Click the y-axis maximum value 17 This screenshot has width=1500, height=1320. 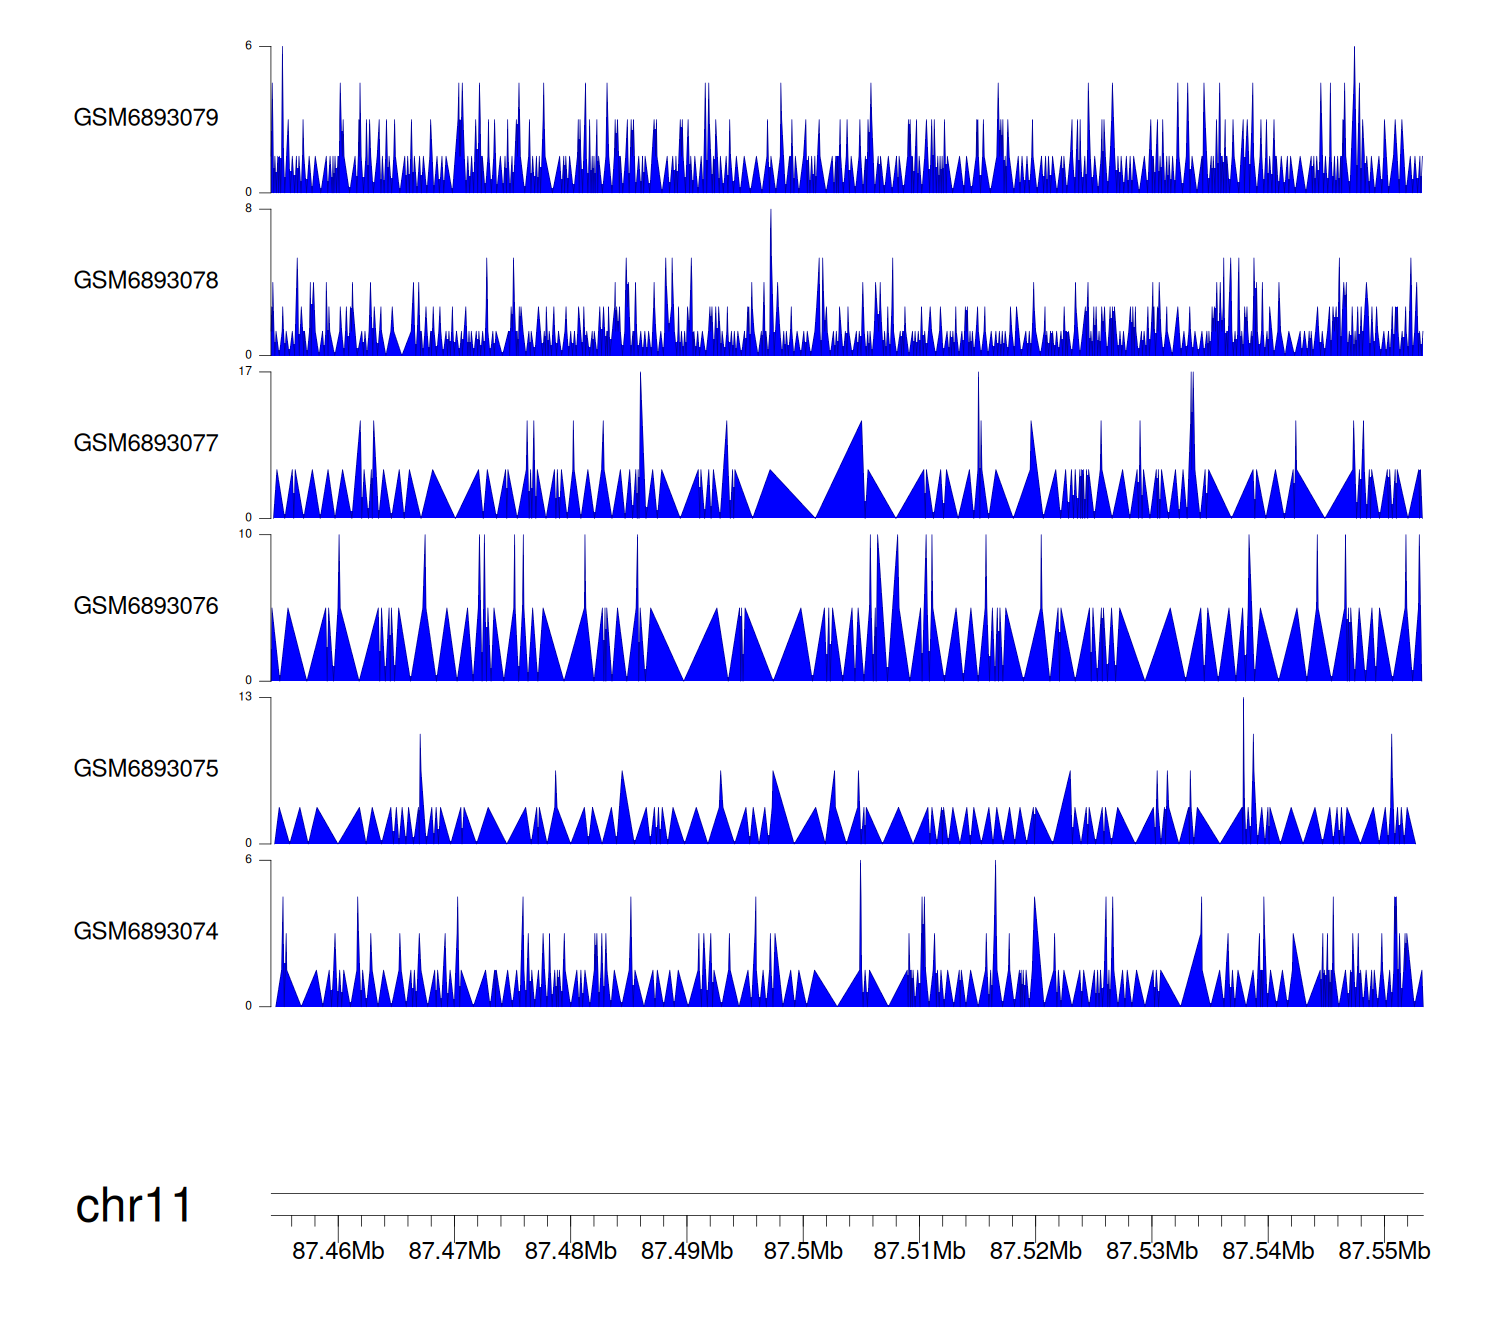tap(245, 372)
